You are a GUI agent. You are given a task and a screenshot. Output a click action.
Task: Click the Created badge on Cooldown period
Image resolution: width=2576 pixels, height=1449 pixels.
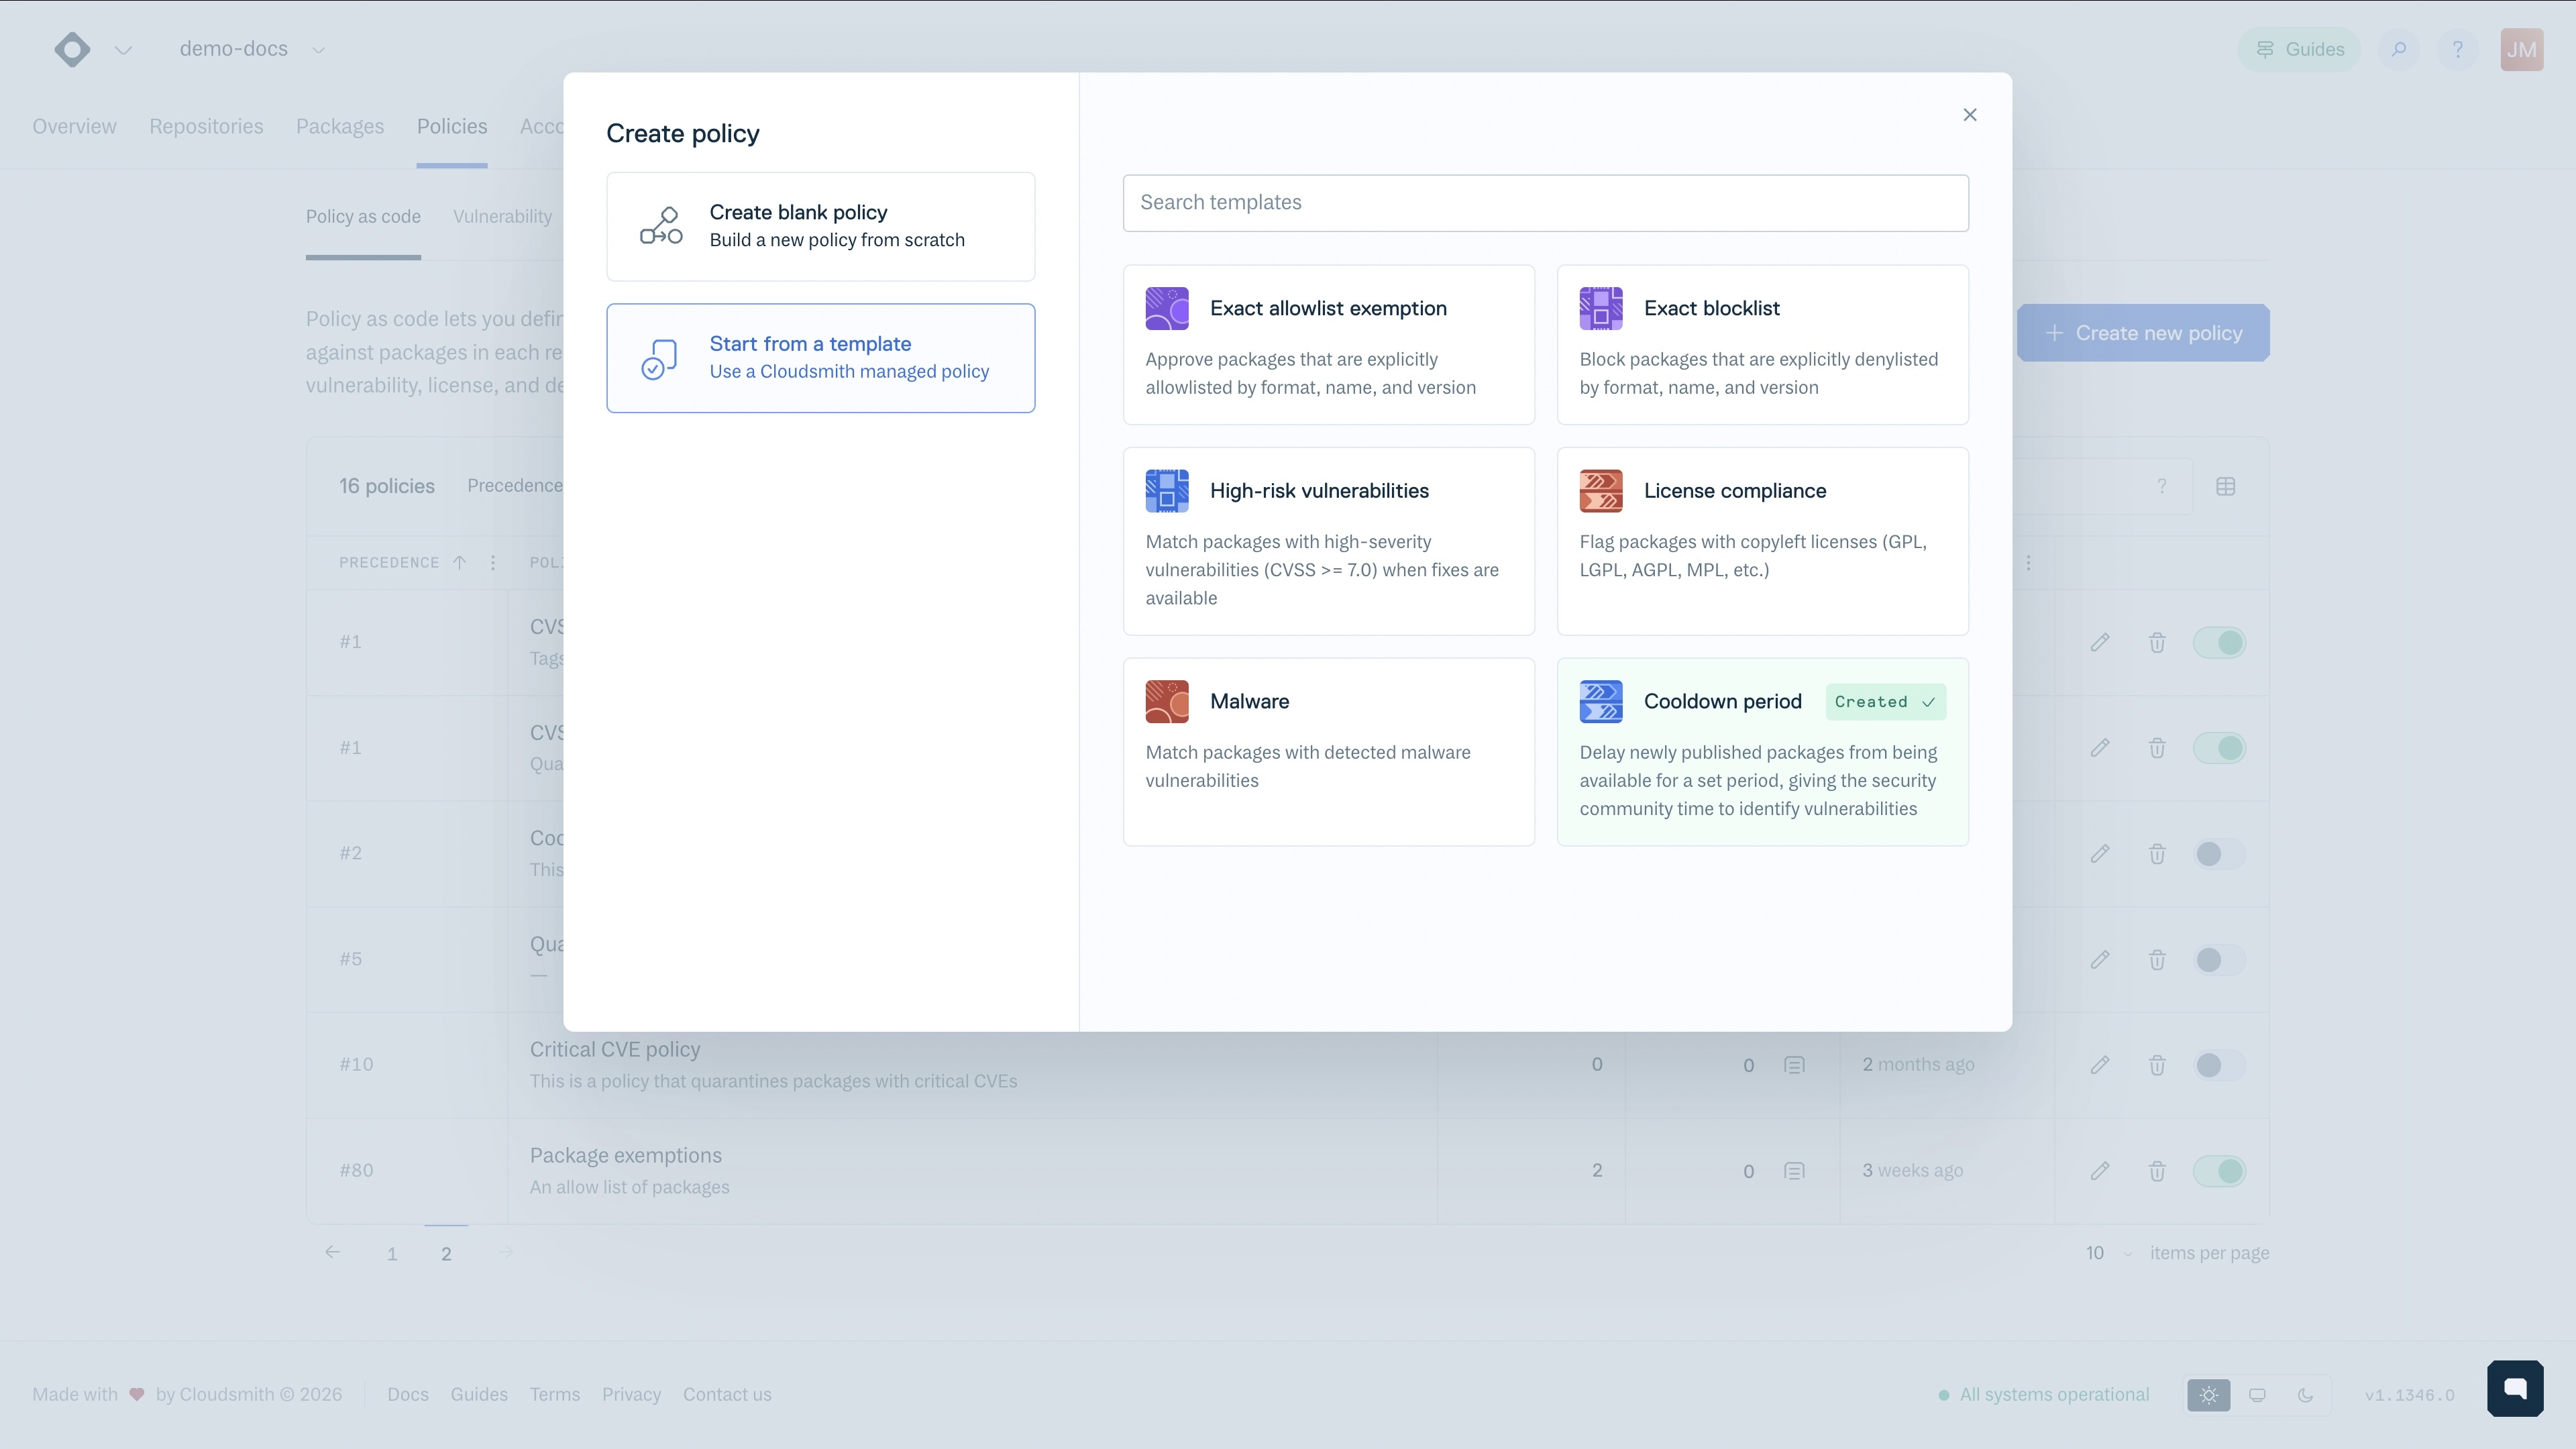tap(1885, 702)
